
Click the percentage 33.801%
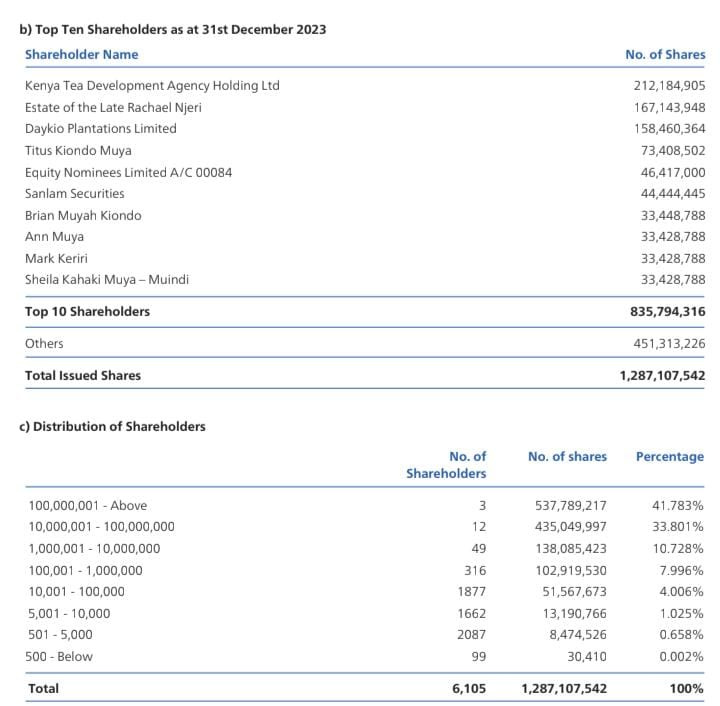[x=678, y=527]
